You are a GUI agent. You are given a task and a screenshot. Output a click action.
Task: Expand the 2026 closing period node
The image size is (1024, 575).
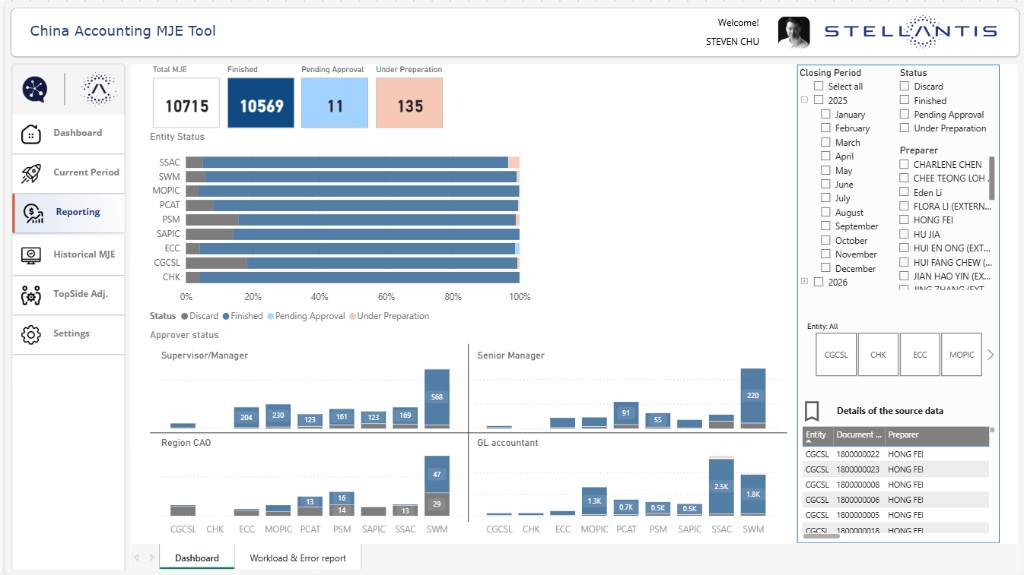coord(805,282)
